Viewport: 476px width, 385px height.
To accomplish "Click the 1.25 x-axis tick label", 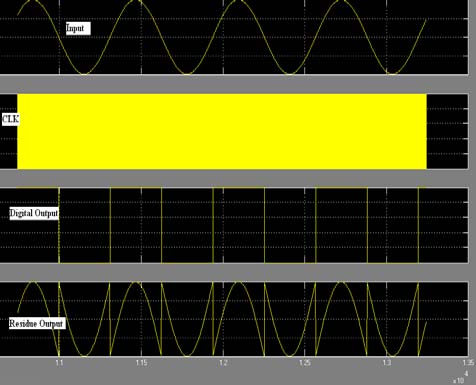I will coord(305,363).
